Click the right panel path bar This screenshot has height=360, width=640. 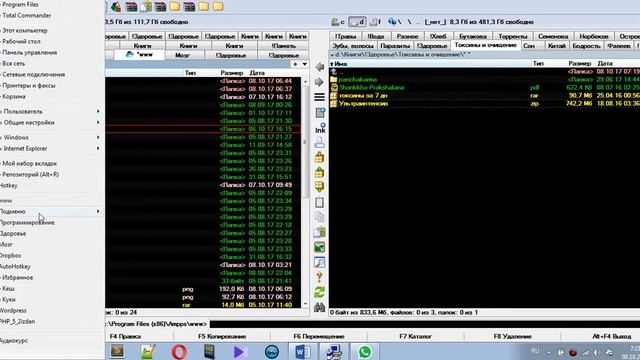point(484,54)
